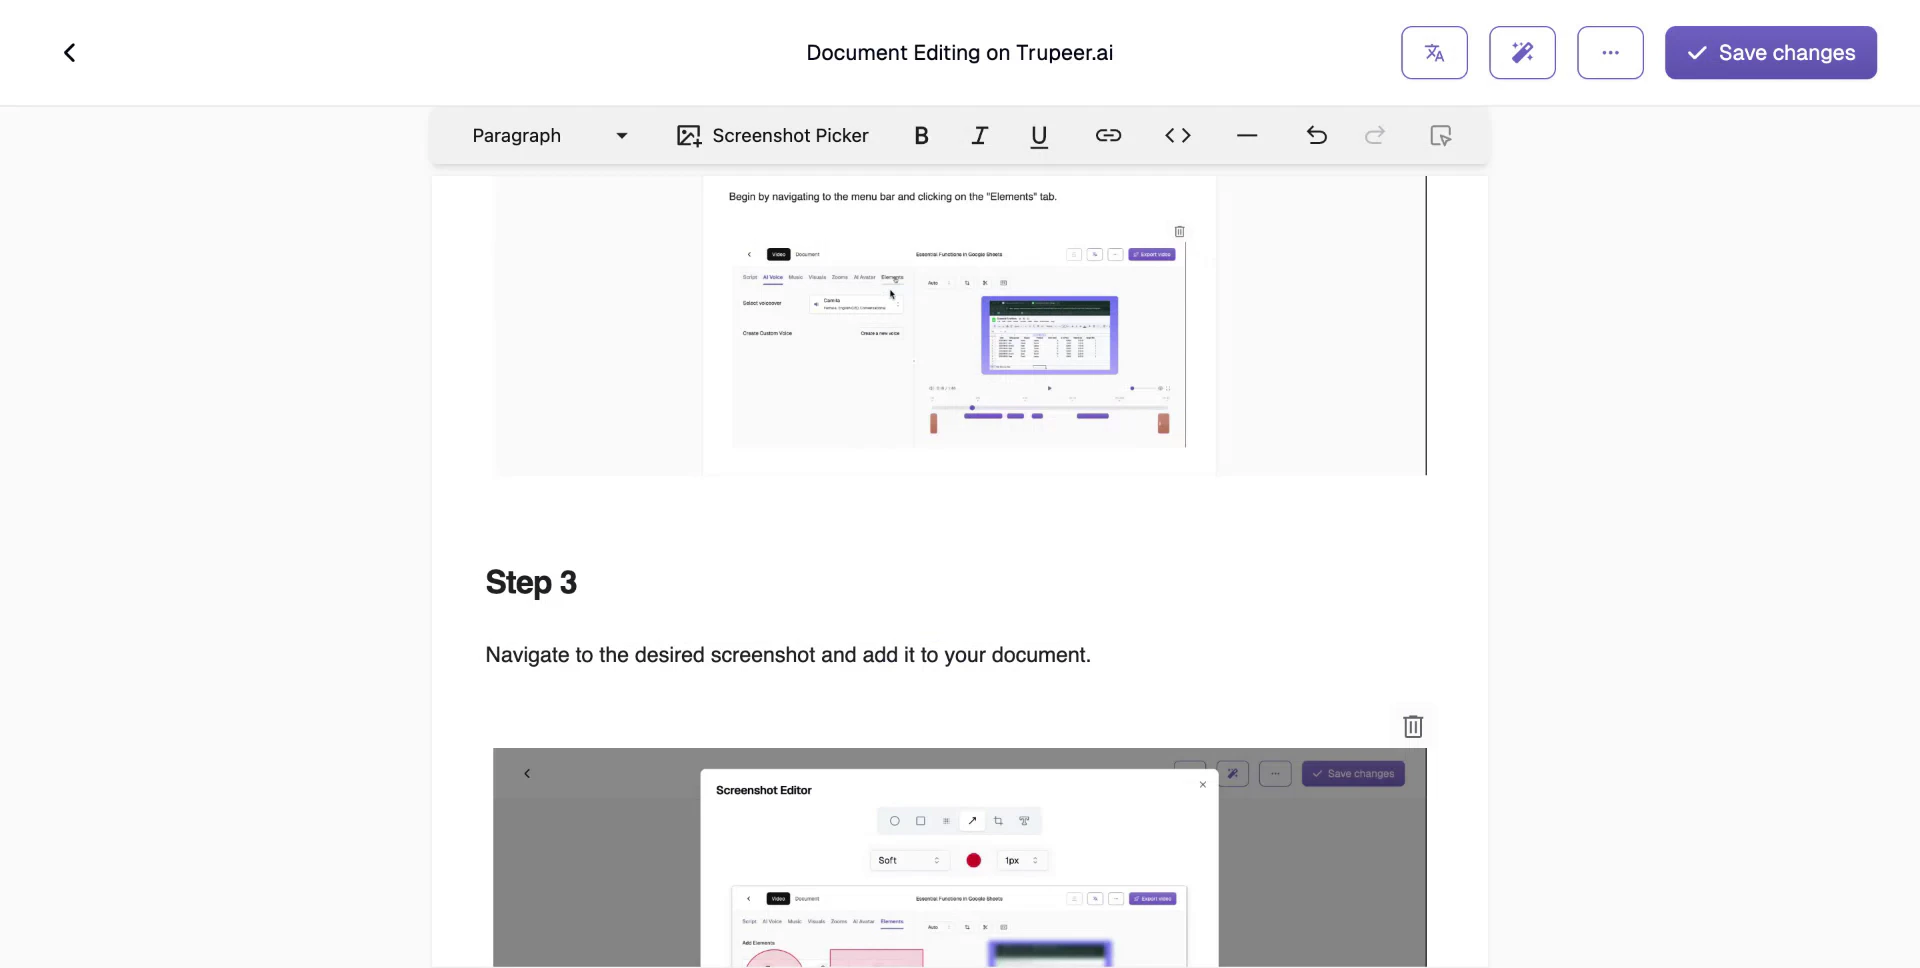The height and width of the screenshot is (968, 1920).
Task: Insert a horizontal divider line
Action: pyautogui.click(x=1246, y=136)
